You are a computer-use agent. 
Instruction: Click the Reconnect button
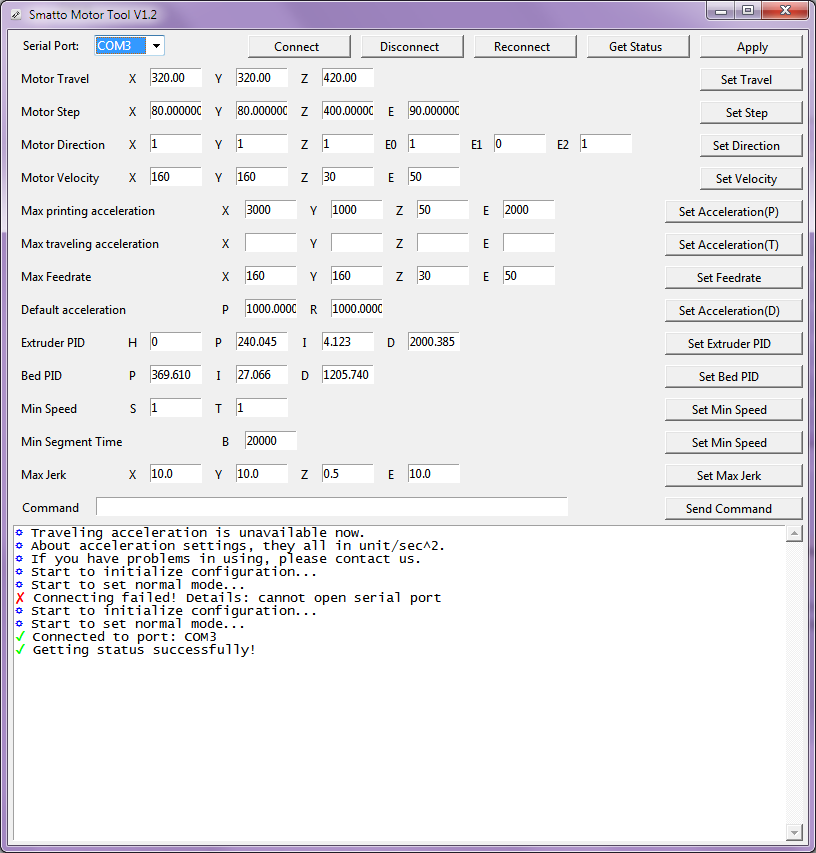pyautogui.click(x=525, y=47)
